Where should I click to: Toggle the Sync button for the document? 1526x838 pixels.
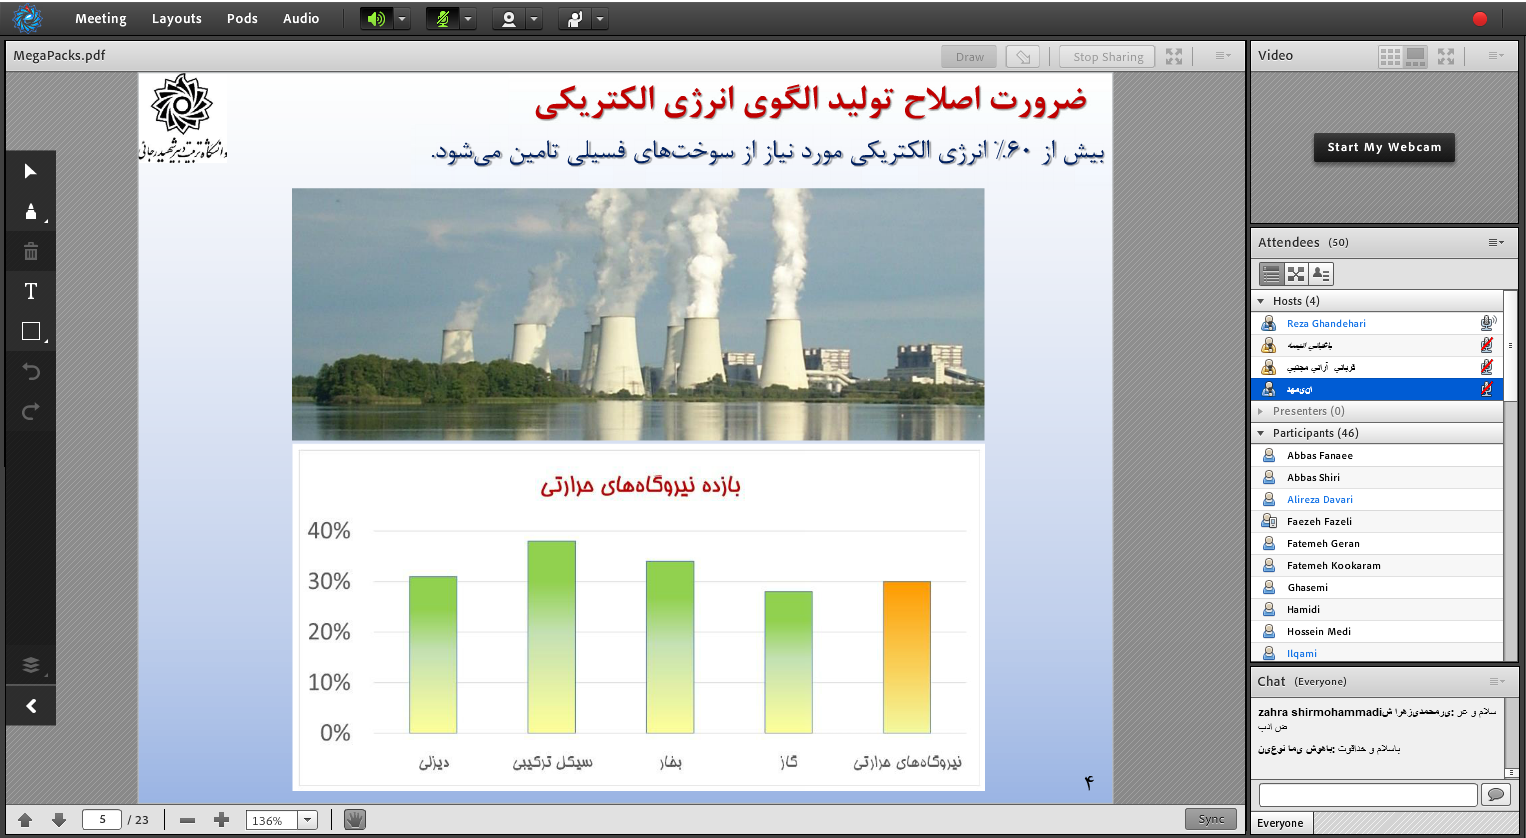pos(1210,819)
